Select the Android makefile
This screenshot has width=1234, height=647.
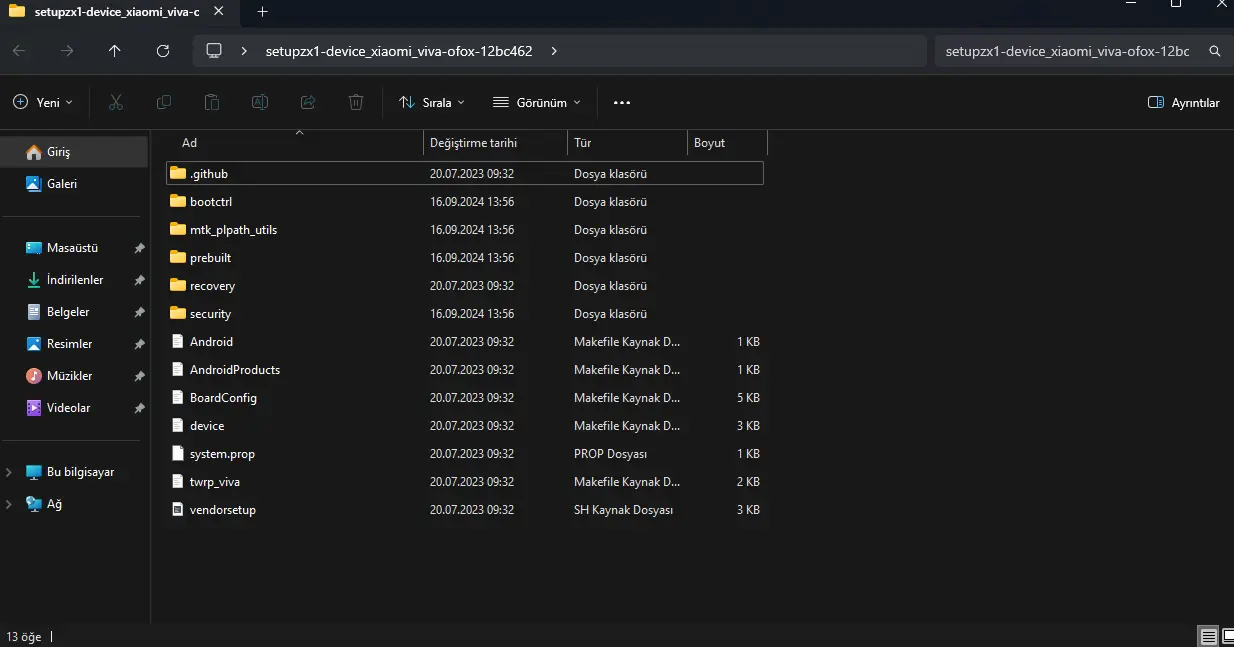465,341
